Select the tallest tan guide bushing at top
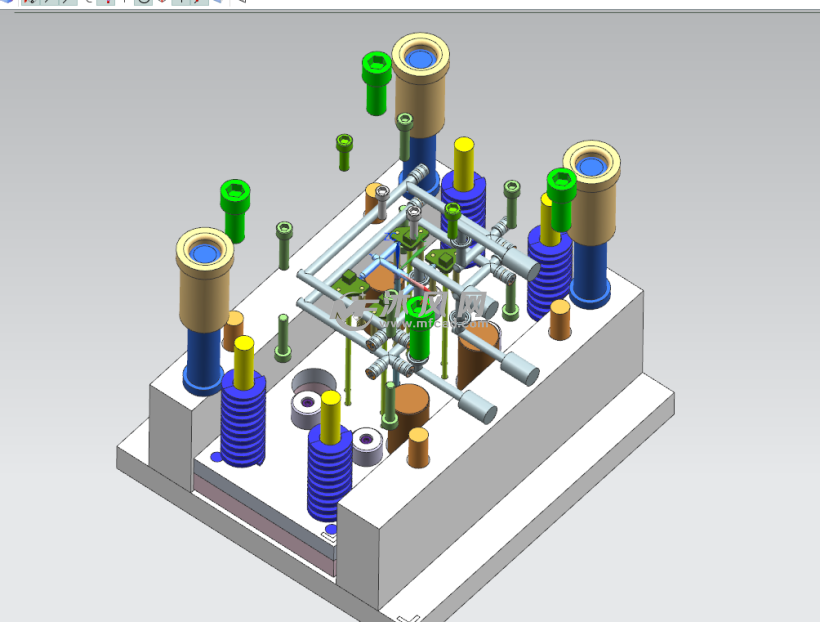 pos(420,92)
